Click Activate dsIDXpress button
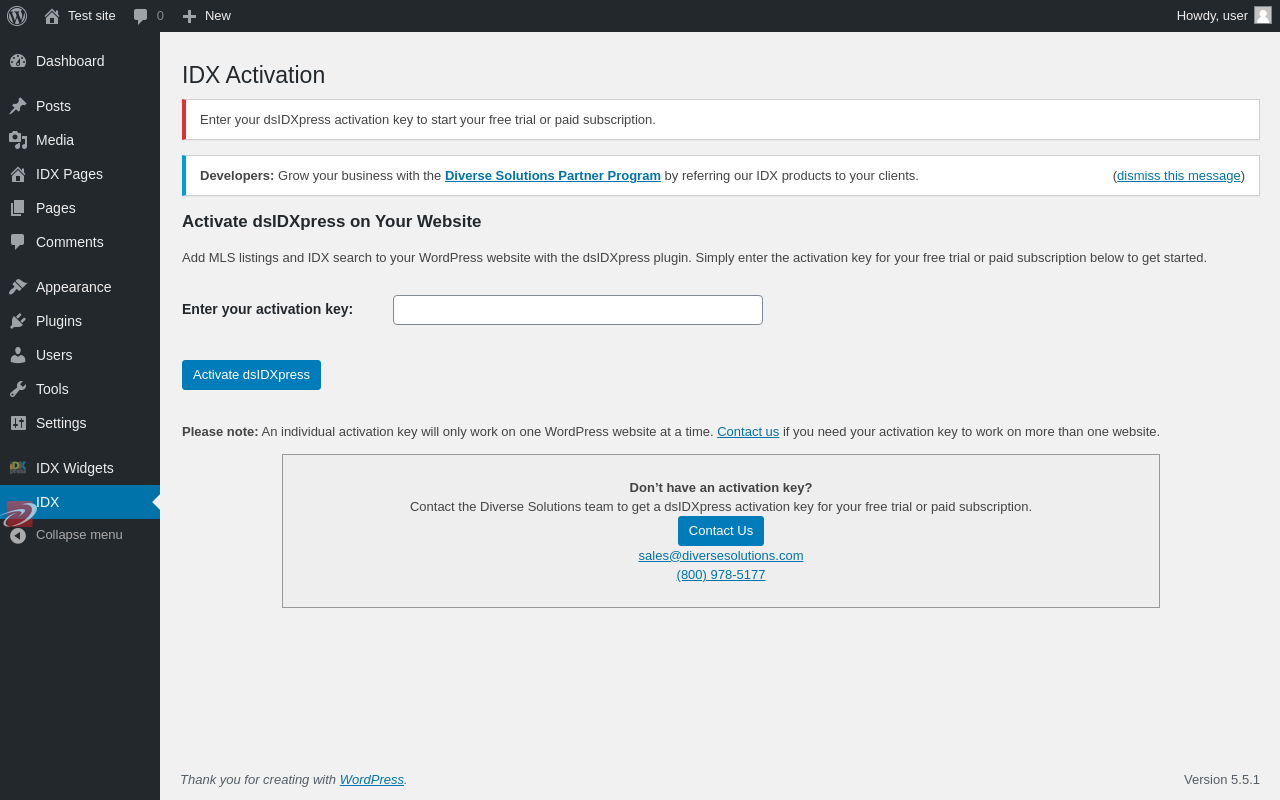 click(251, 375)
